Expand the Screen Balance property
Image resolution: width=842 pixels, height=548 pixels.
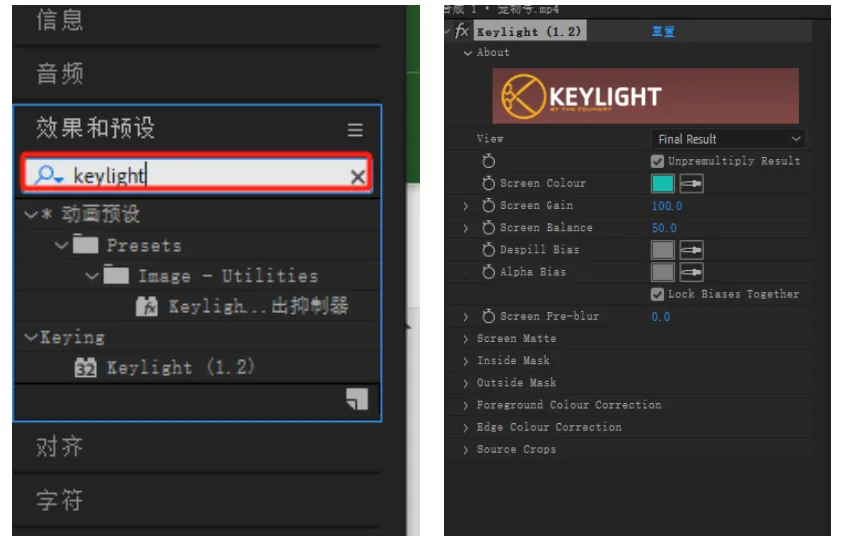(466, 228)
